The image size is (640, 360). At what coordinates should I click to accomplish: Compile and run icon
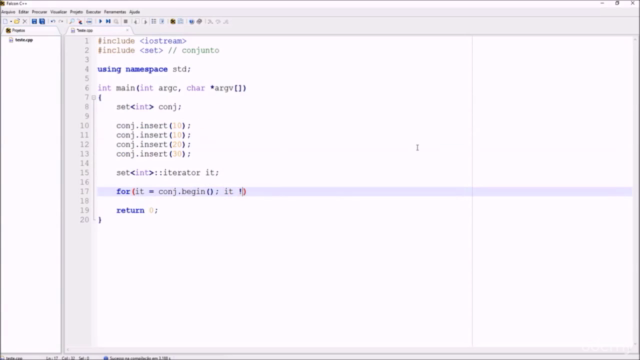108,21
